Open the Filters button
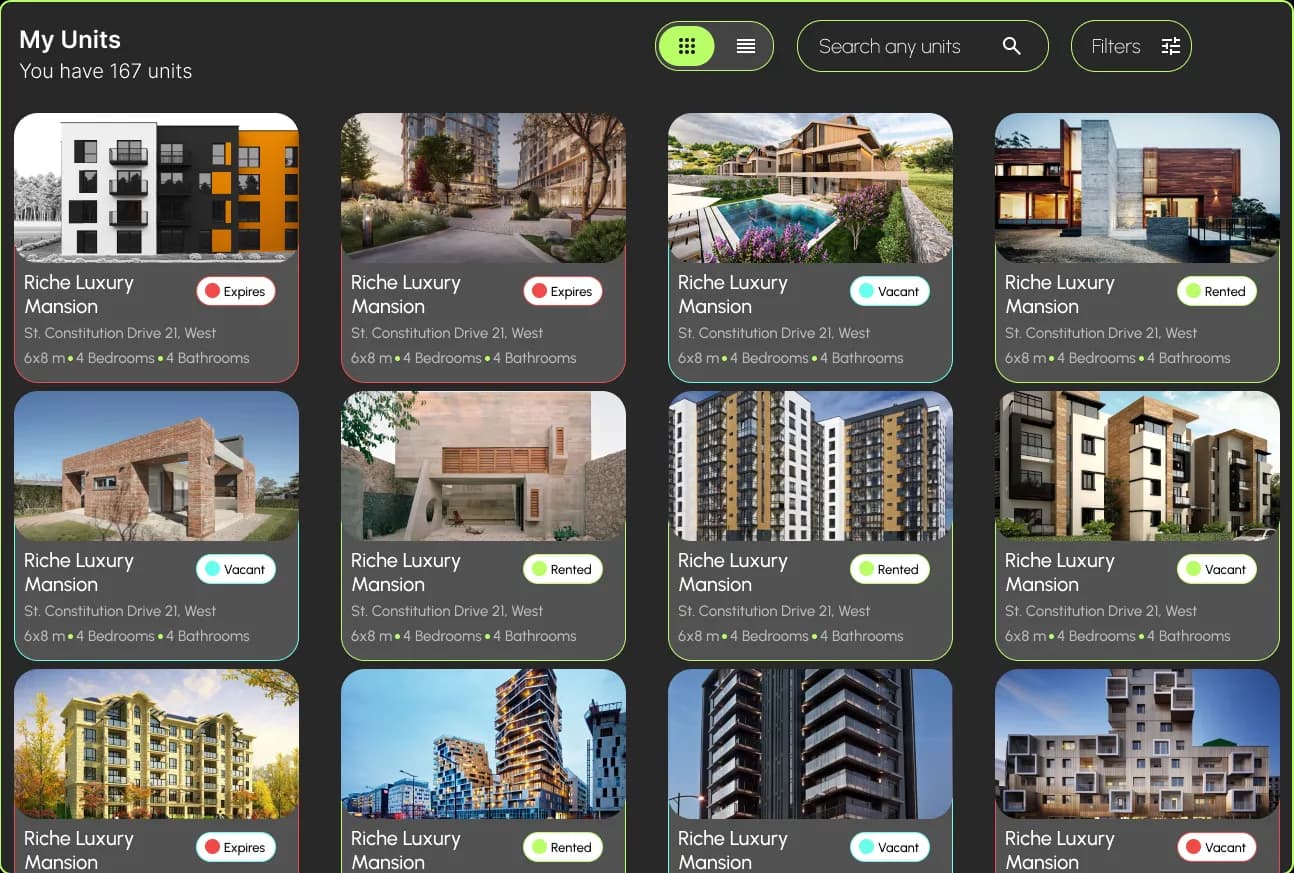Viewport: 1294px width, 873px height. (1131, 46)
